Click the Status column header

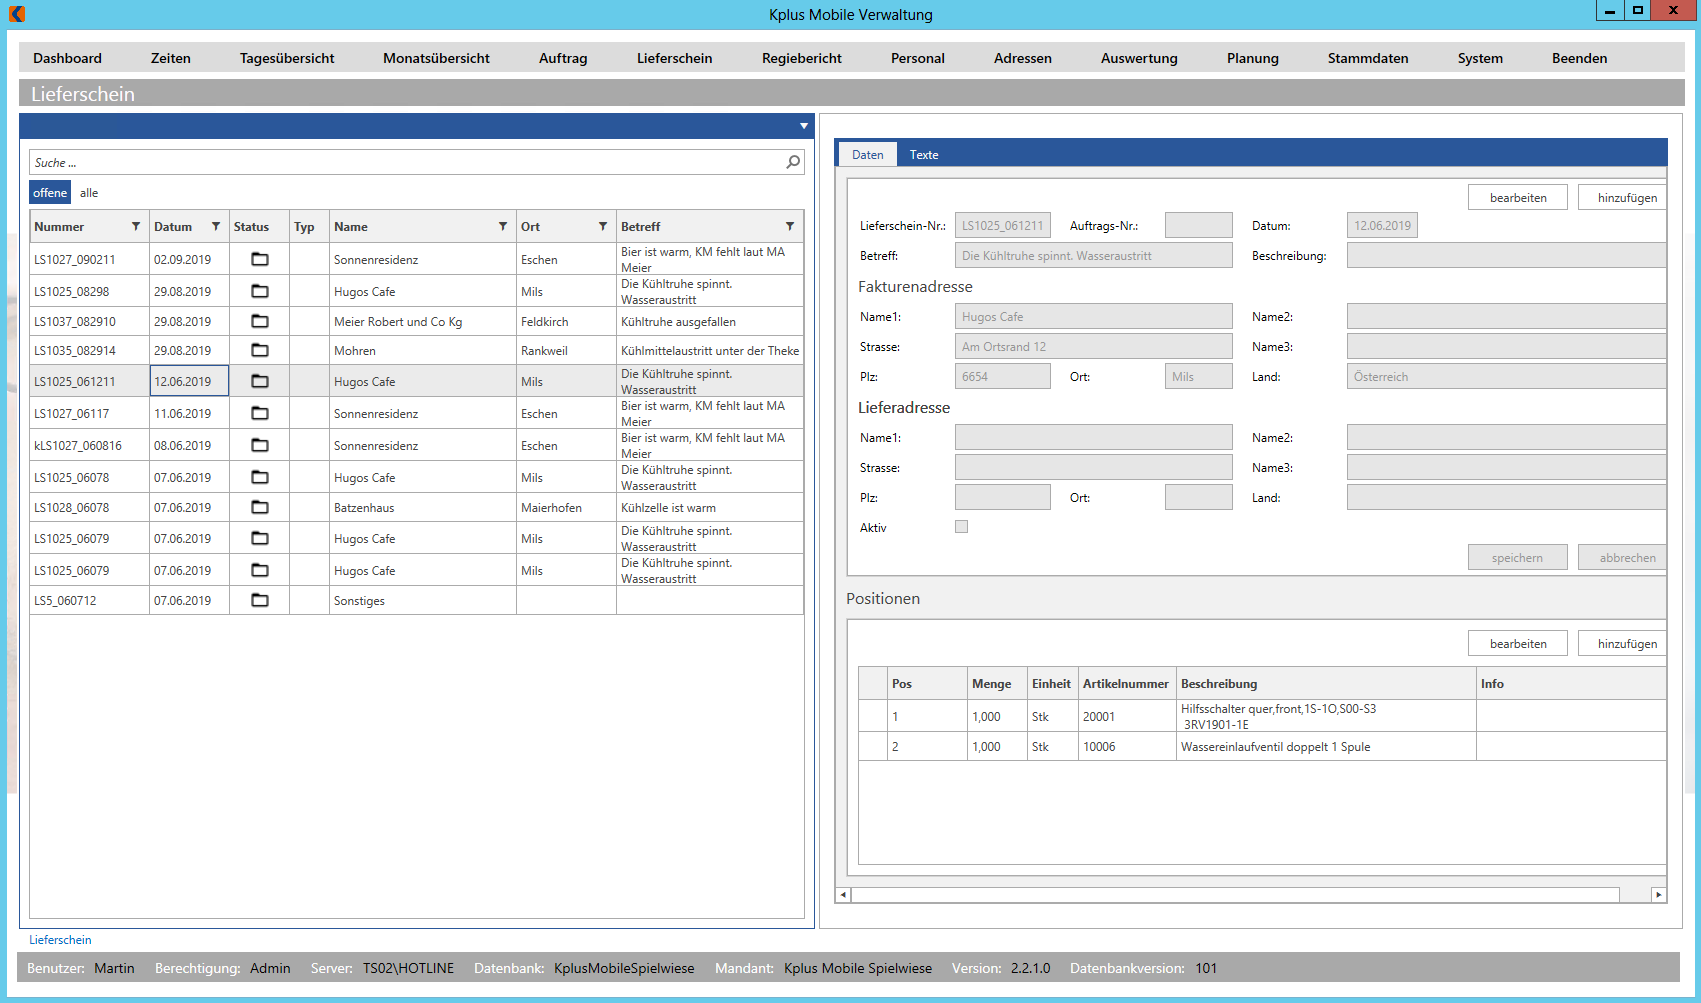[259, 226]
